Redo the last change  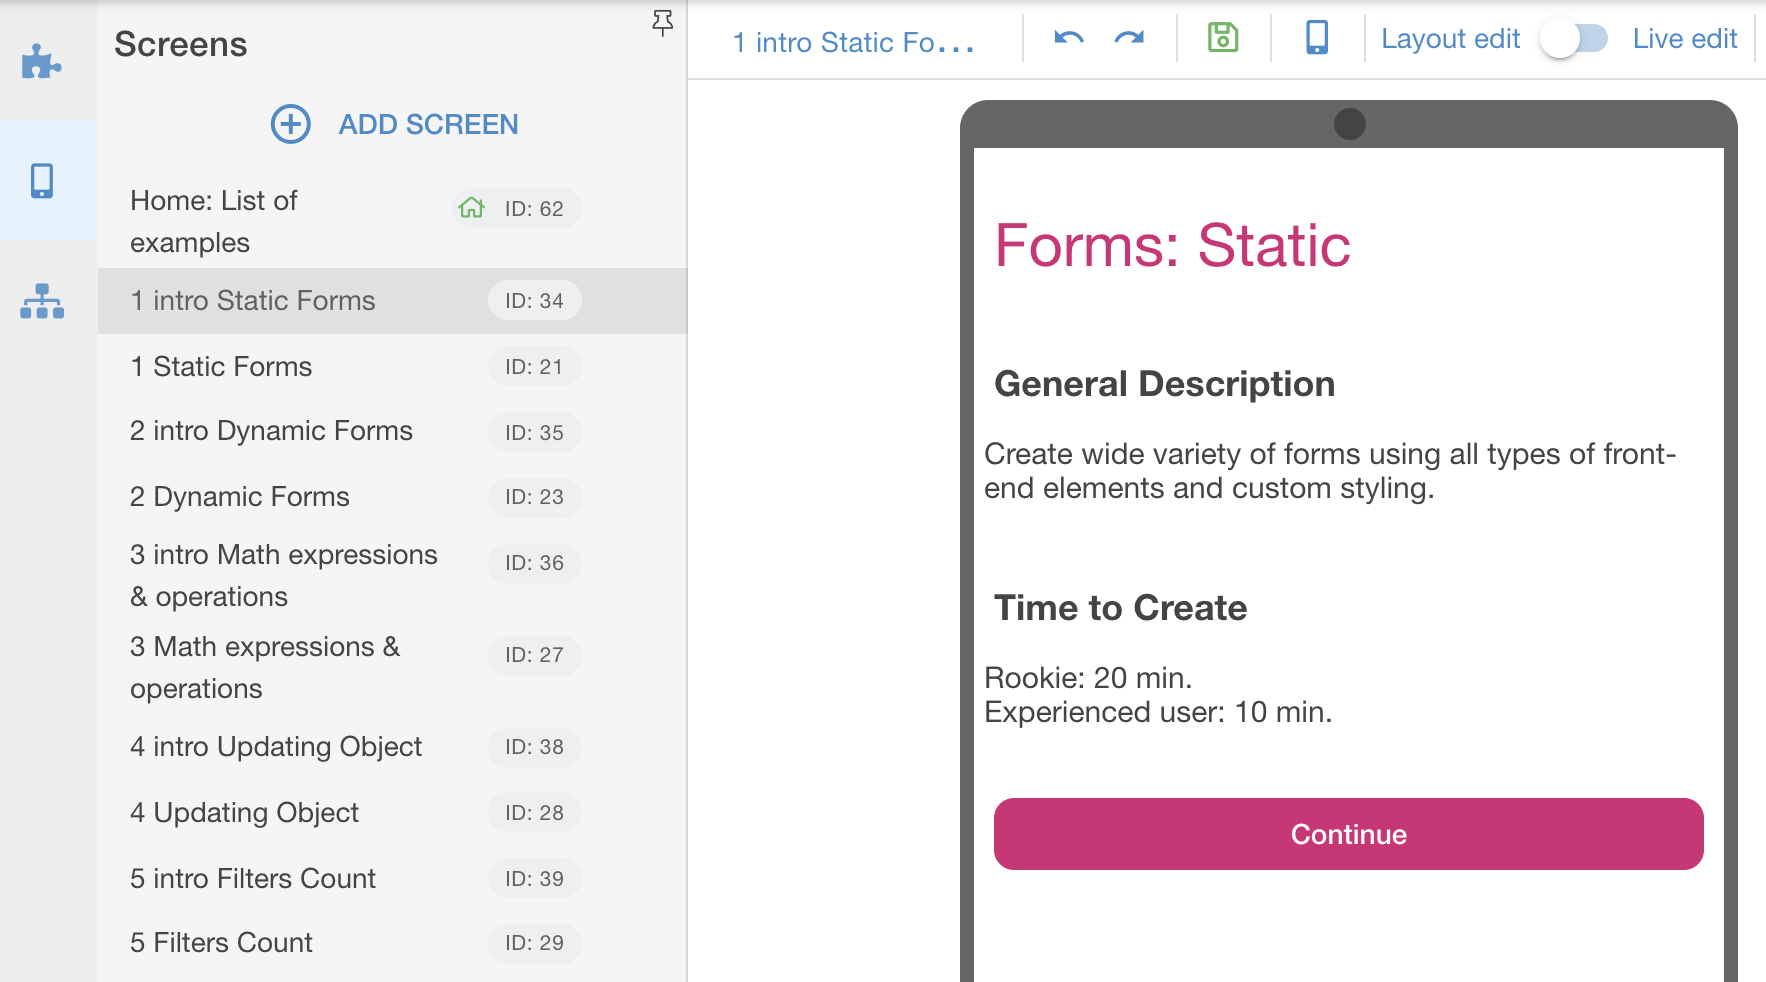pyautogui.click(x=1129, y=39)
